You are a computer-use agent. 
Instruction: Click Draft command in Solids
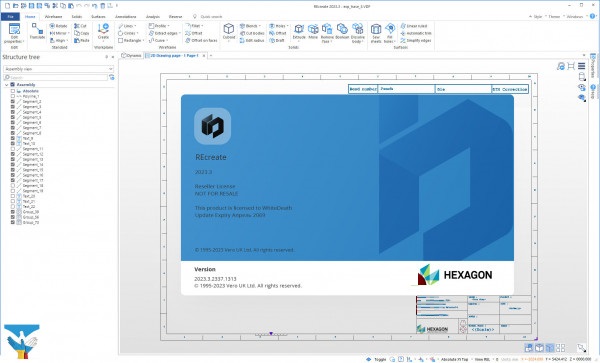tap(277, 40)
